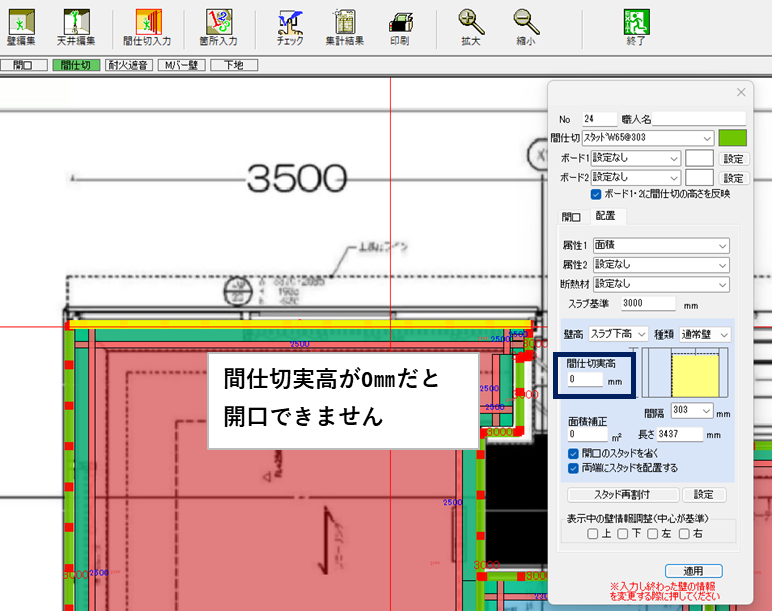The height and width of the screenshot is (611, 772).
Task: Open the ボード2 dropdown
Action: pyautogui.click(x=636, y=177)
